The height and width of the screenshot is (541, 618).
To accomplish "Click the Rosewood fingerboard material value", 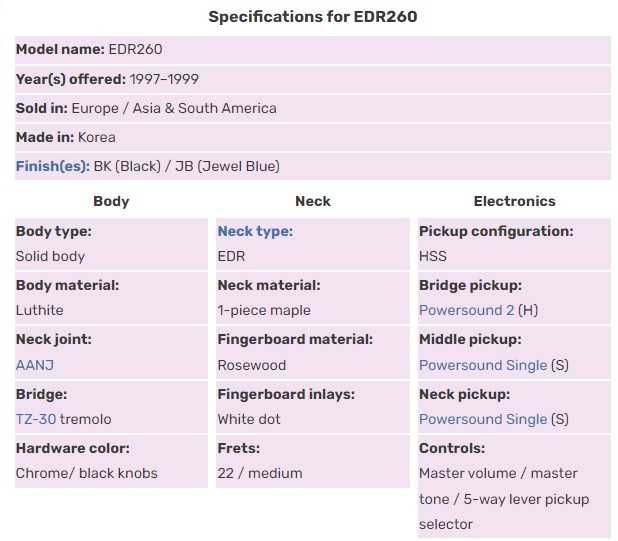I will pyautogui.click(x=252, y=365).
